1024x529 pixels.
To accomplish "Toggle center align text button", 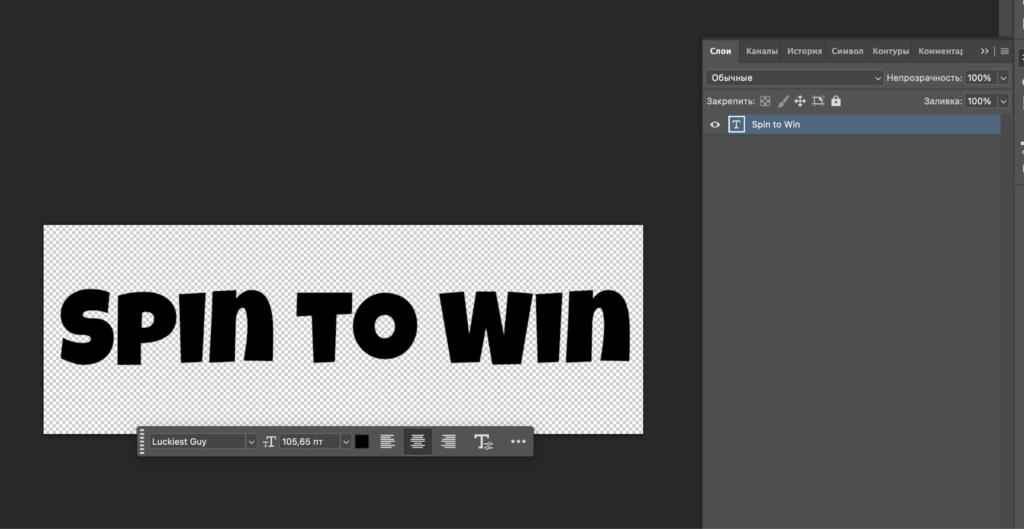I will (x=418, y=441).
